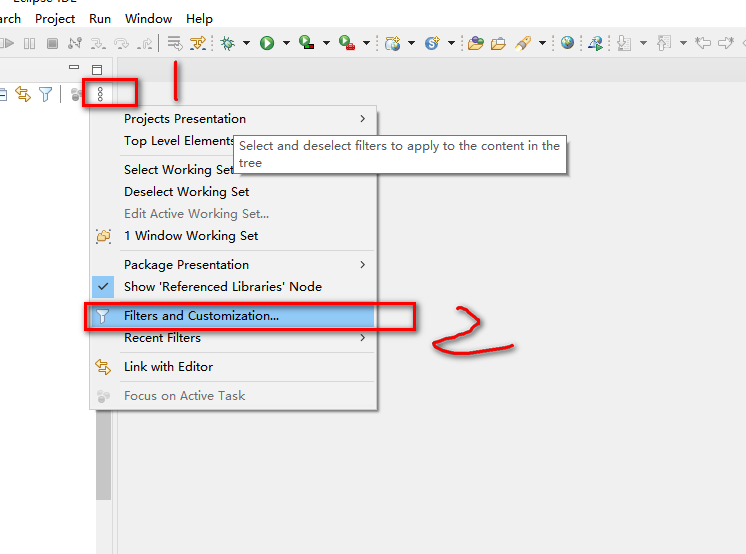
Task: Click the Disconnect debug icon
Action: point(75,43)
